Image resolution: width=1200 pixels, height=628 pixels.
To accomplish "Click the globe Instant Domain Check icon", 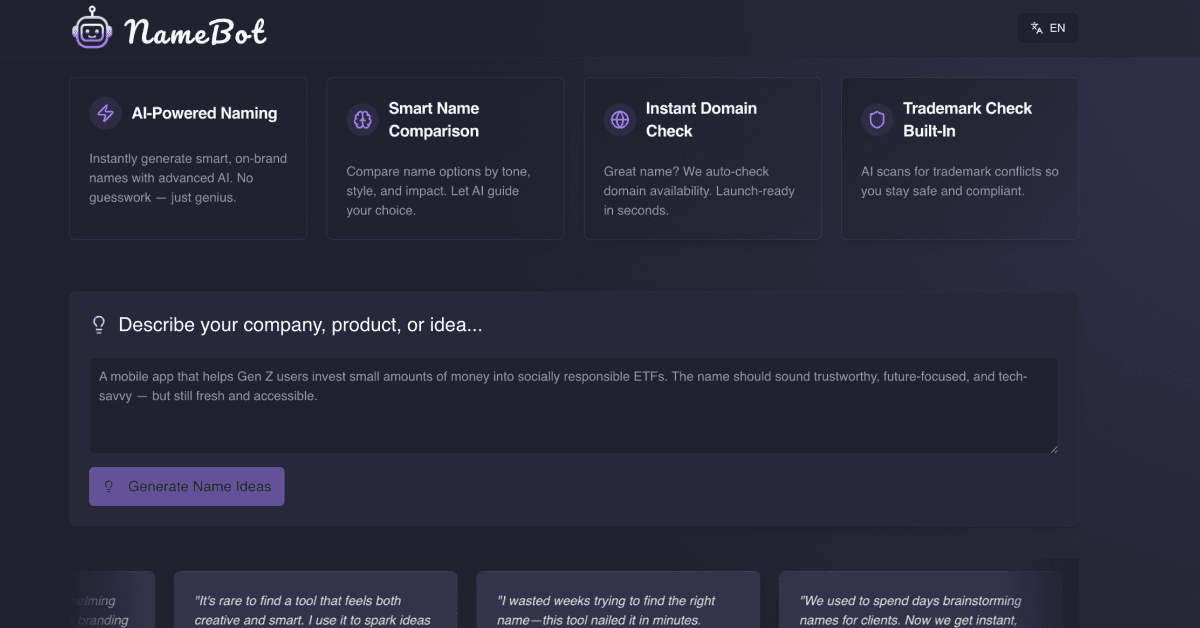I will coord(620,120).
